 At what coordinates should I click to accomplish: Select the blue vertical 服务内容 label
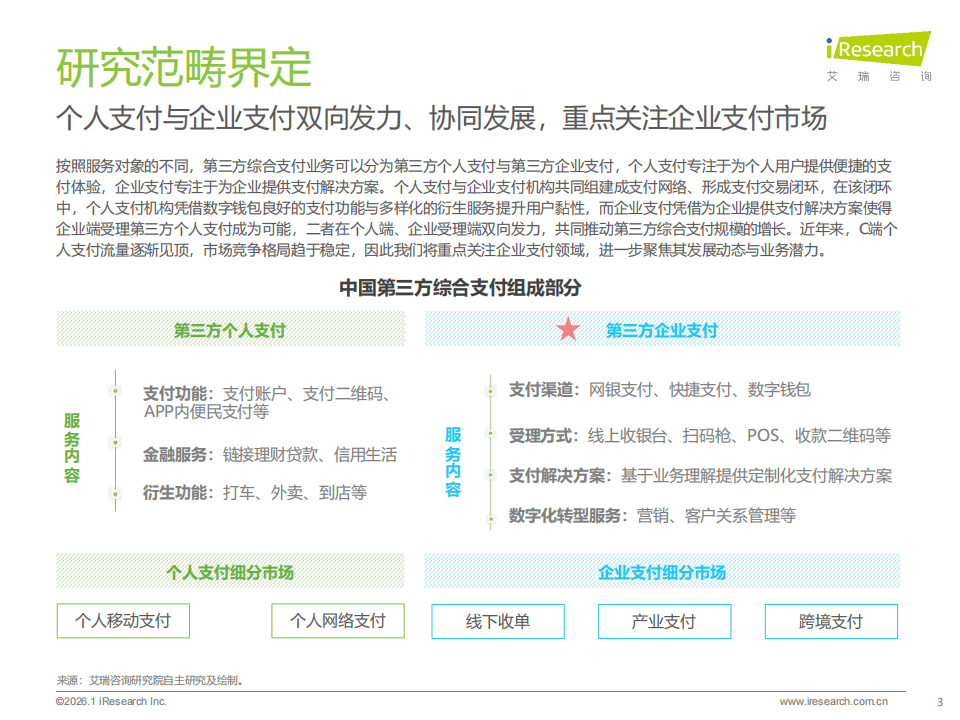coord(453,462)
